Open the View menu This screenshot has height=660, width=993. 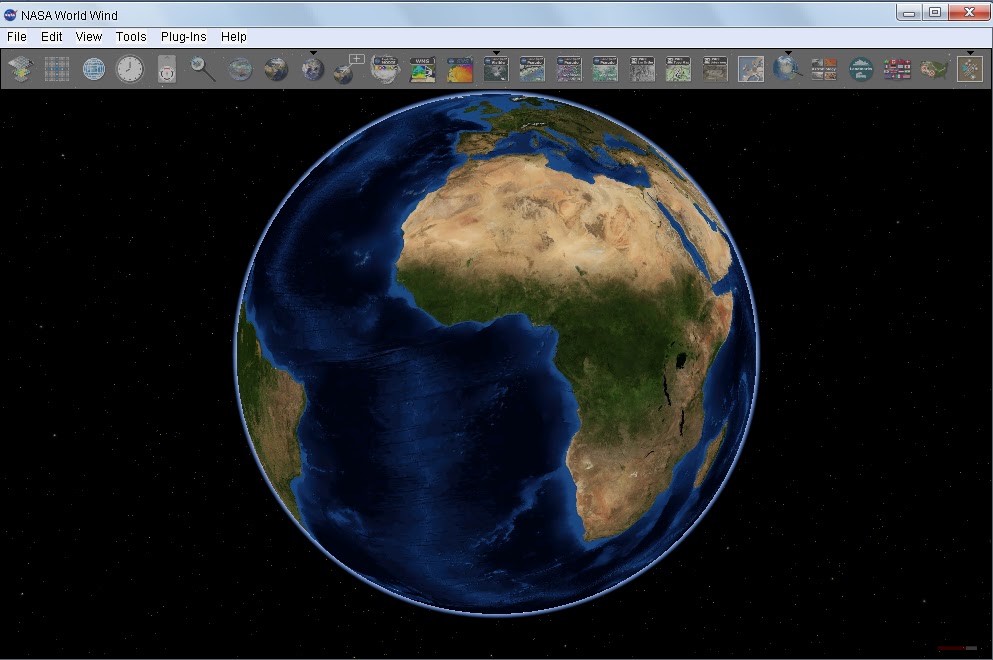click(89, 37)
